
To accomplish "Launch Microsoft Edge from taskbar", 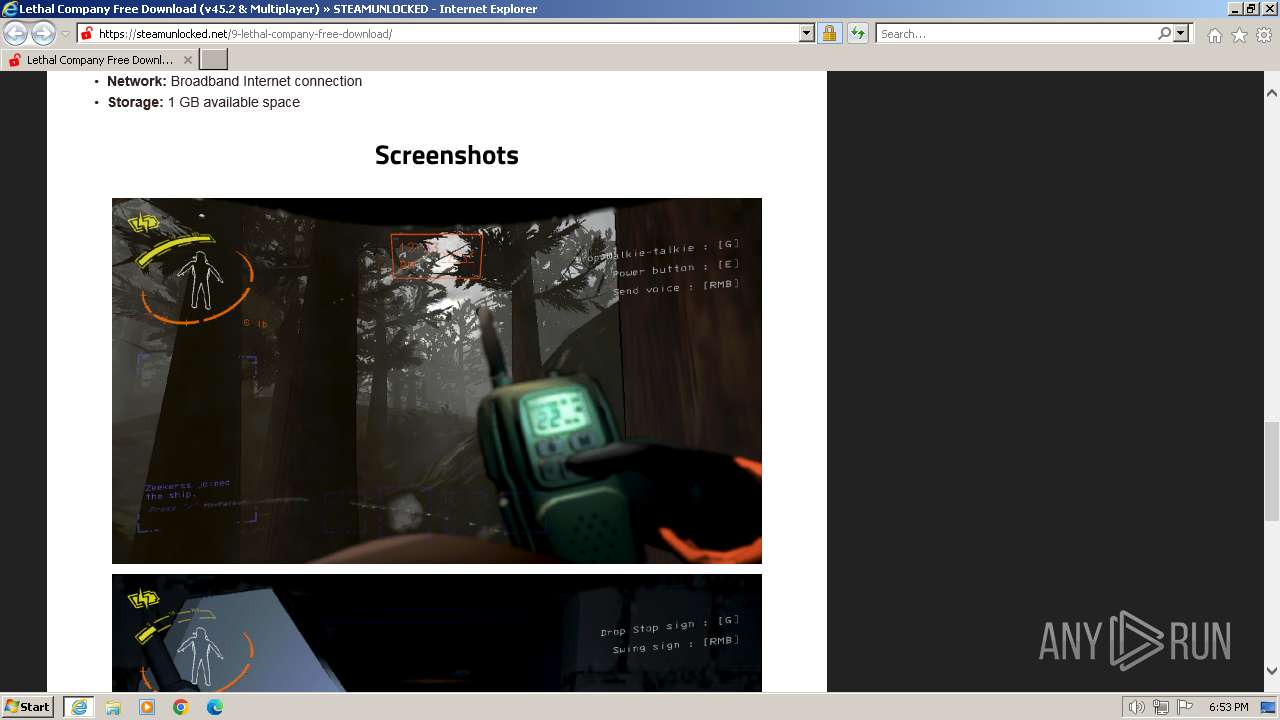I will click(215, 707).
